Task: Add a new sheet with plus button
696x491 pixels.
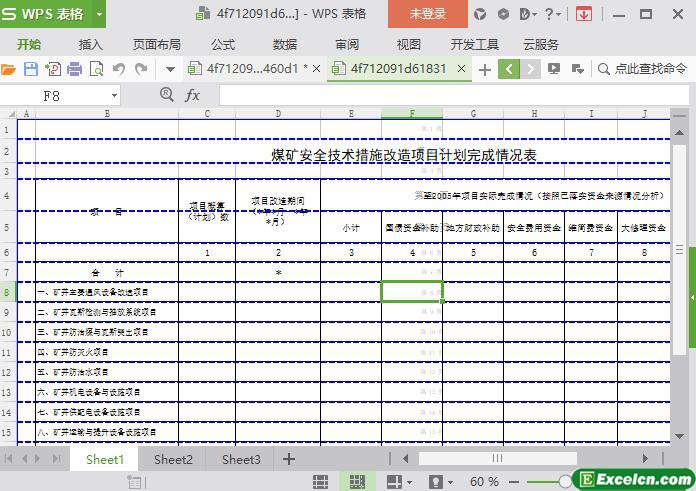Action: point(289,459)
